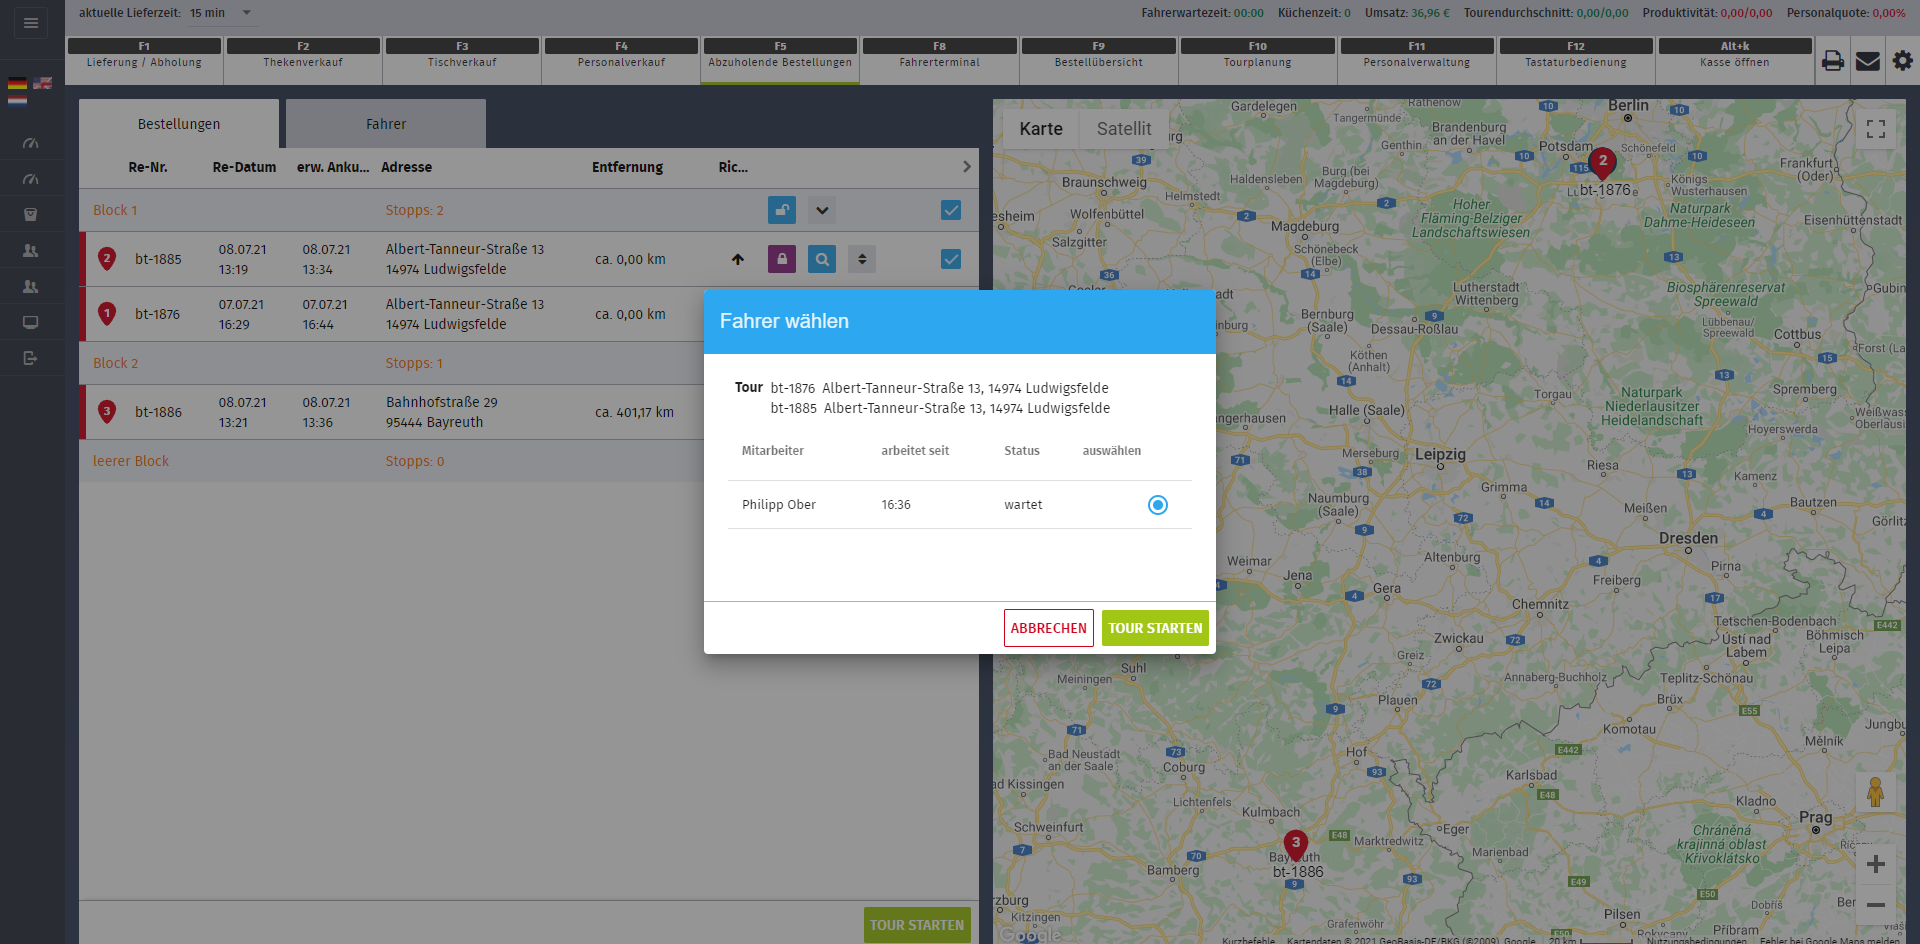1920x944 pixels.
Task: Click ABBRECHEN in the Fahrer wählen dialog
Action: (x=1048, y=628)
